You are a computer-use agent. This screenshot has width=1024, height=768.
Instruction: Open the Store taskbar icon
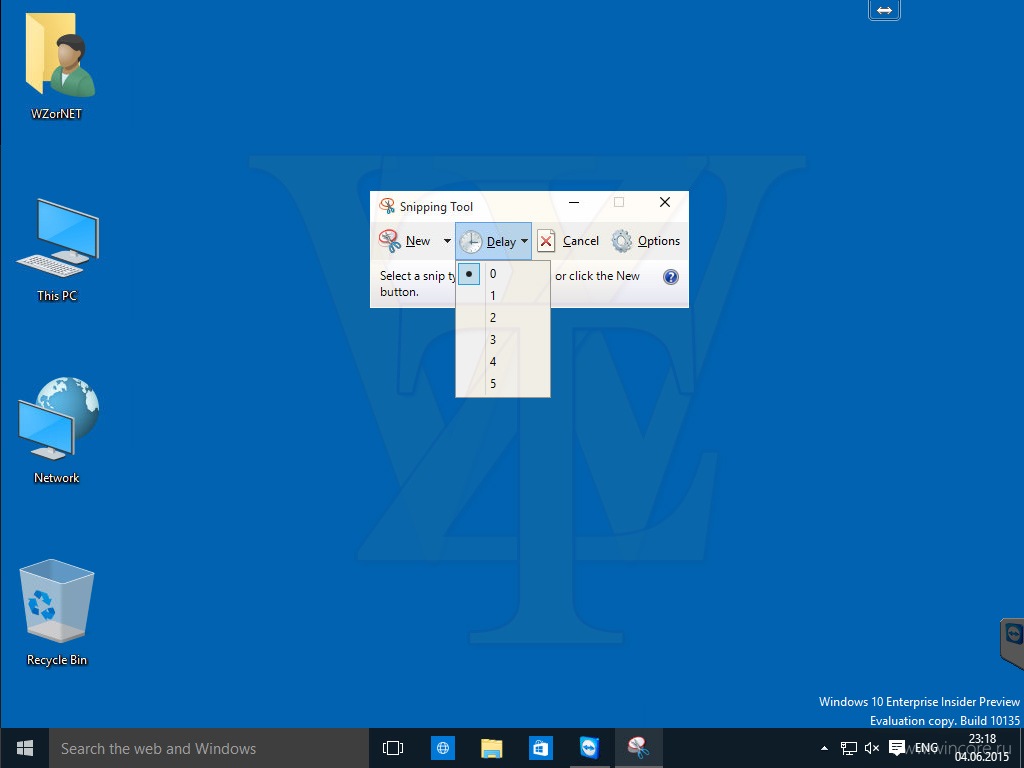pyautogui.click(x=541, y=748)
